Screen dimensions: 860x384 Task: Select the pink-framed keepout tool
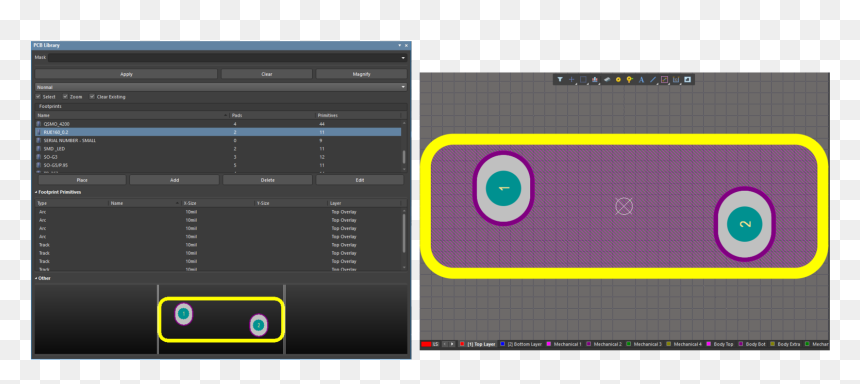click(664, 80)
